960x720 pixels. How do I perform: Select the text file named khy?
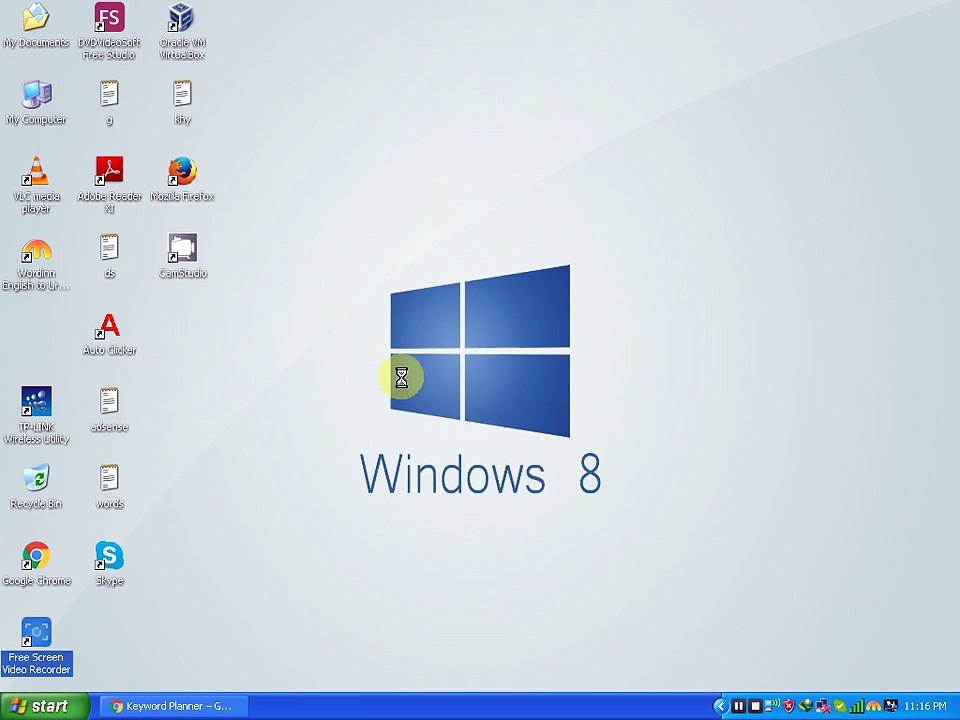182,103
